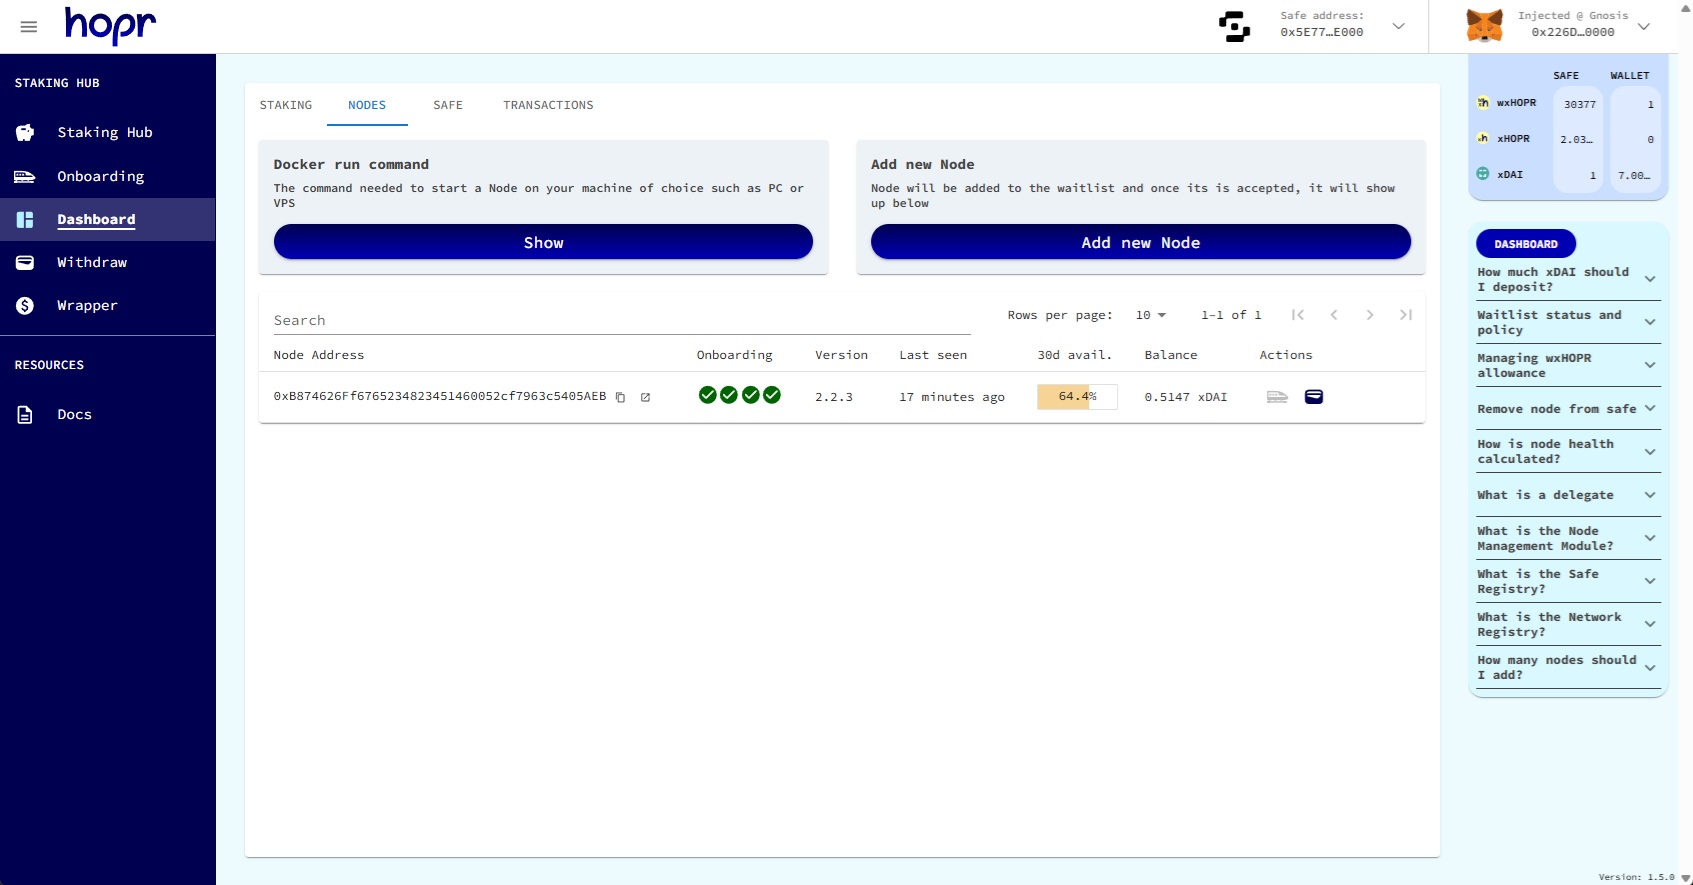Viewport: 1693px width, 885px height.
Task: Switch to the STAKING tab
Action: point(286,105)
